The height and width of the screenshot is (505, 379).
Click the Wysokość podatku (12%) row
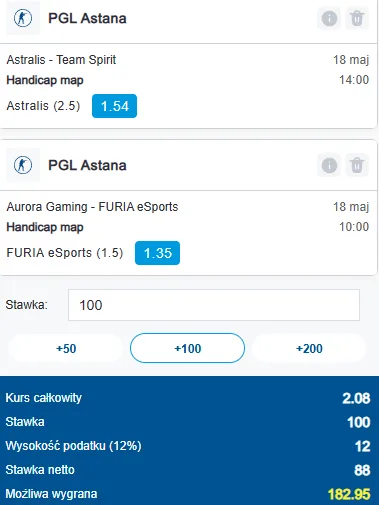[x=188, y=446]
